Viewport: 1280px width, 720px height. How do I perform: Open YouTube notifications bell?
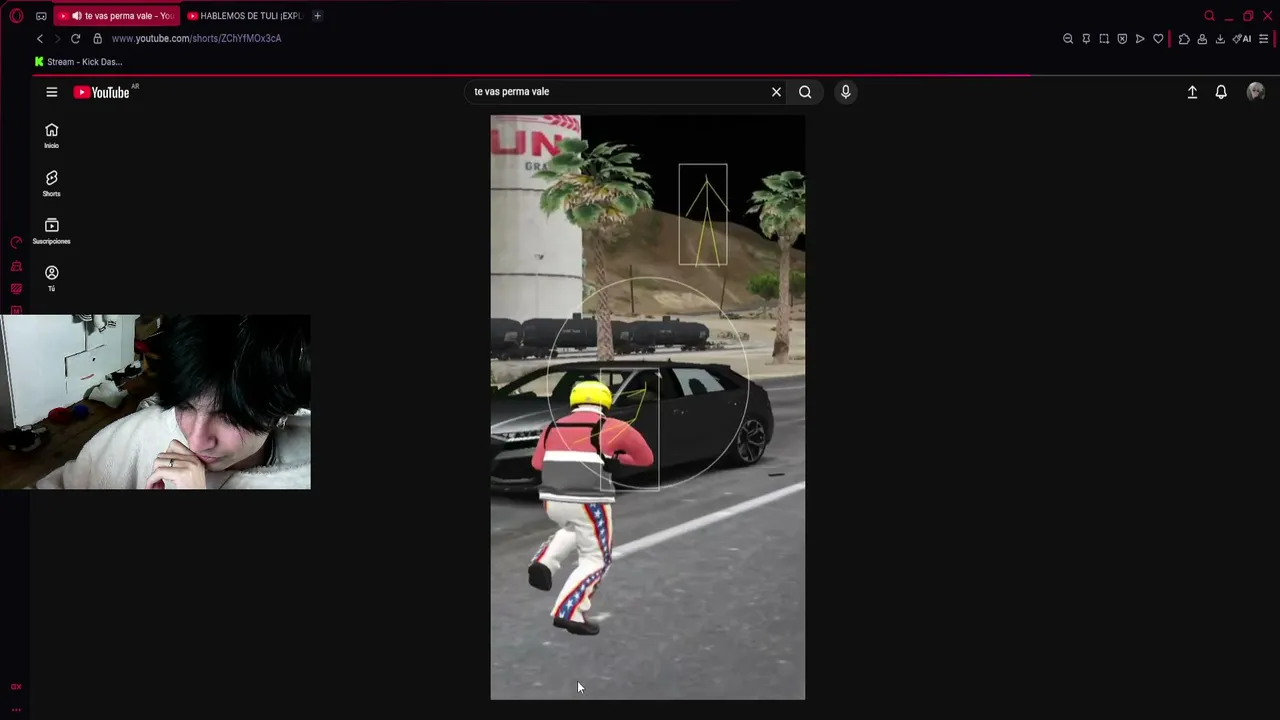(1221, 92)
